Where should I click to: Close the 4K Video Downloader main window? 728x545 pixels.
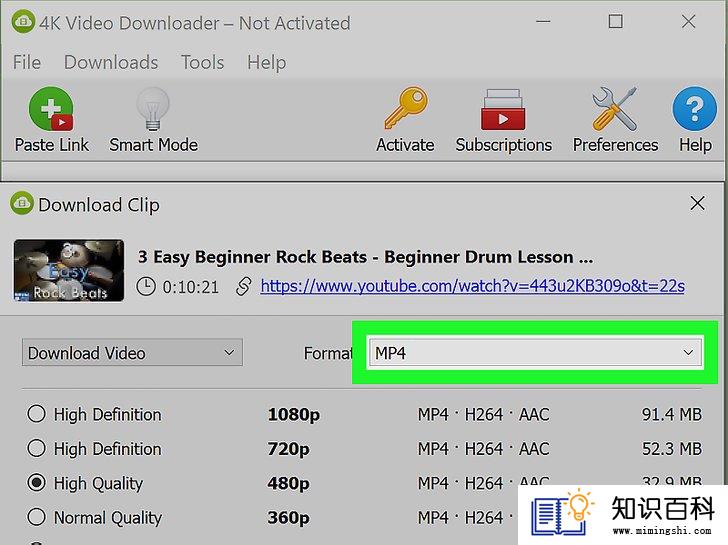[688, 21]
